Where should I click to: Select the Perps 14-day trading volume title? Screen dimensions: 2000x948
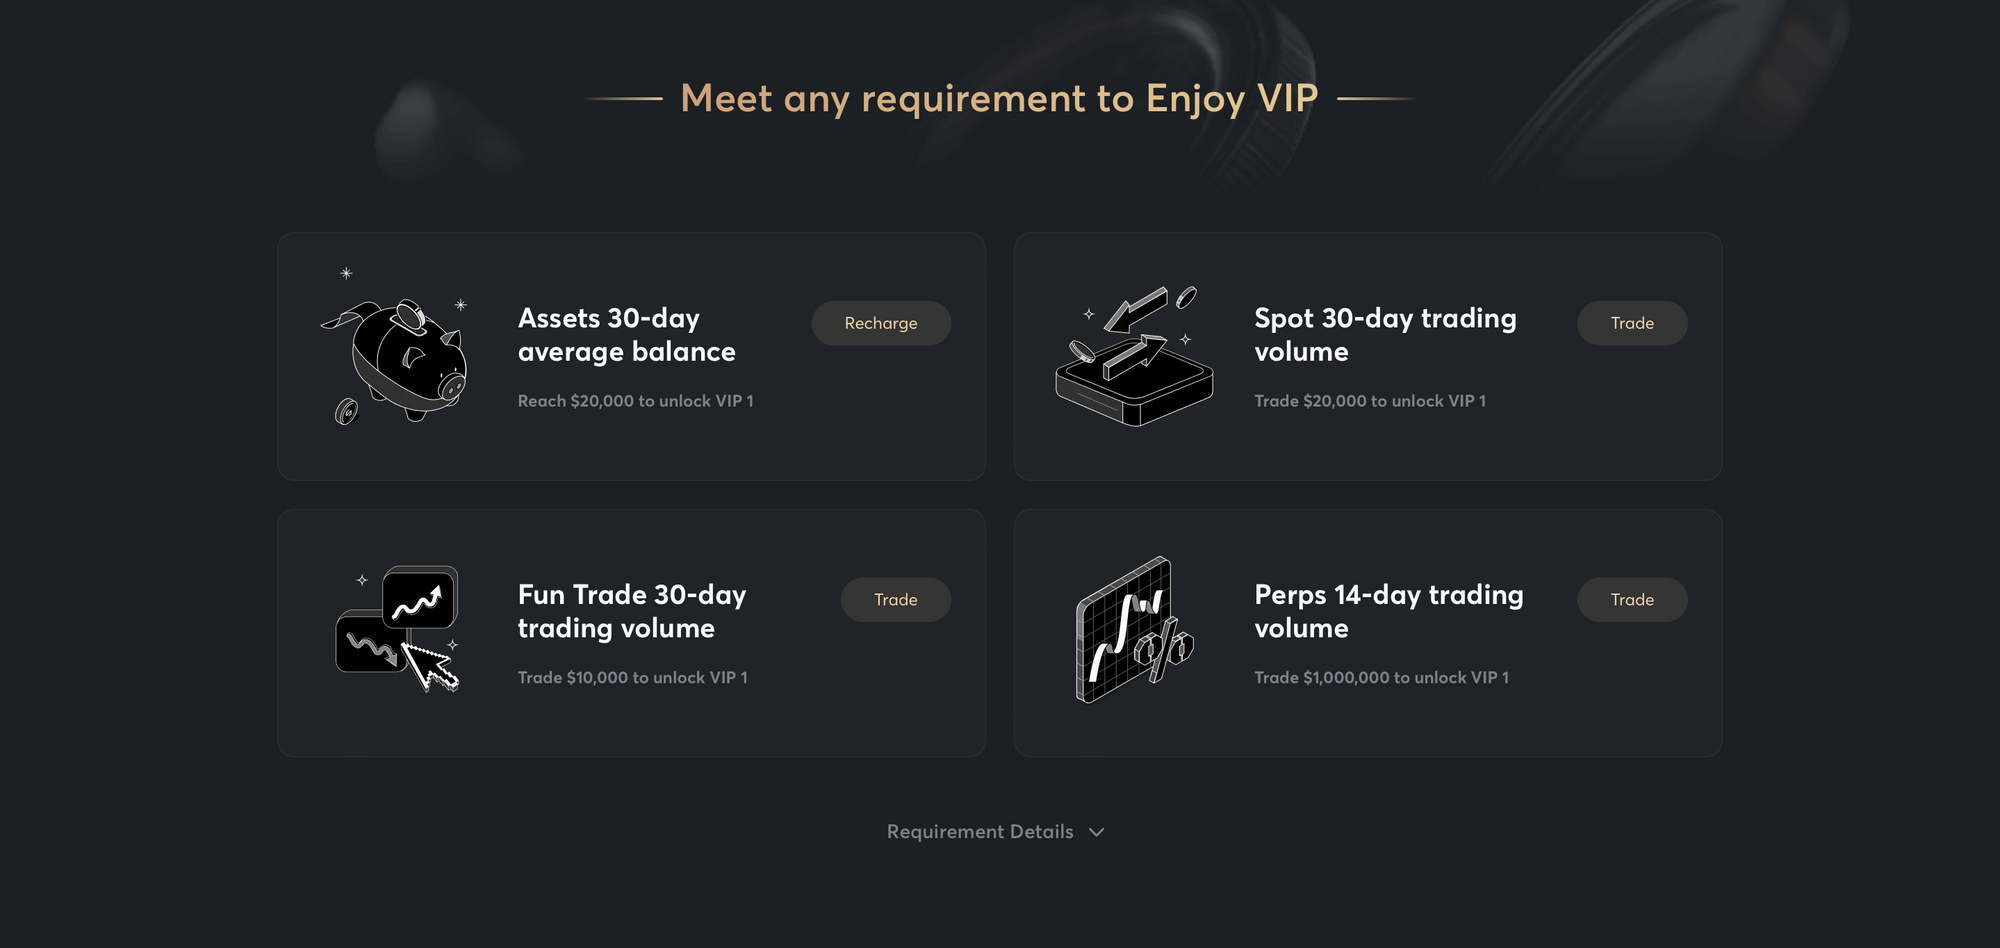coord(1389,611)
